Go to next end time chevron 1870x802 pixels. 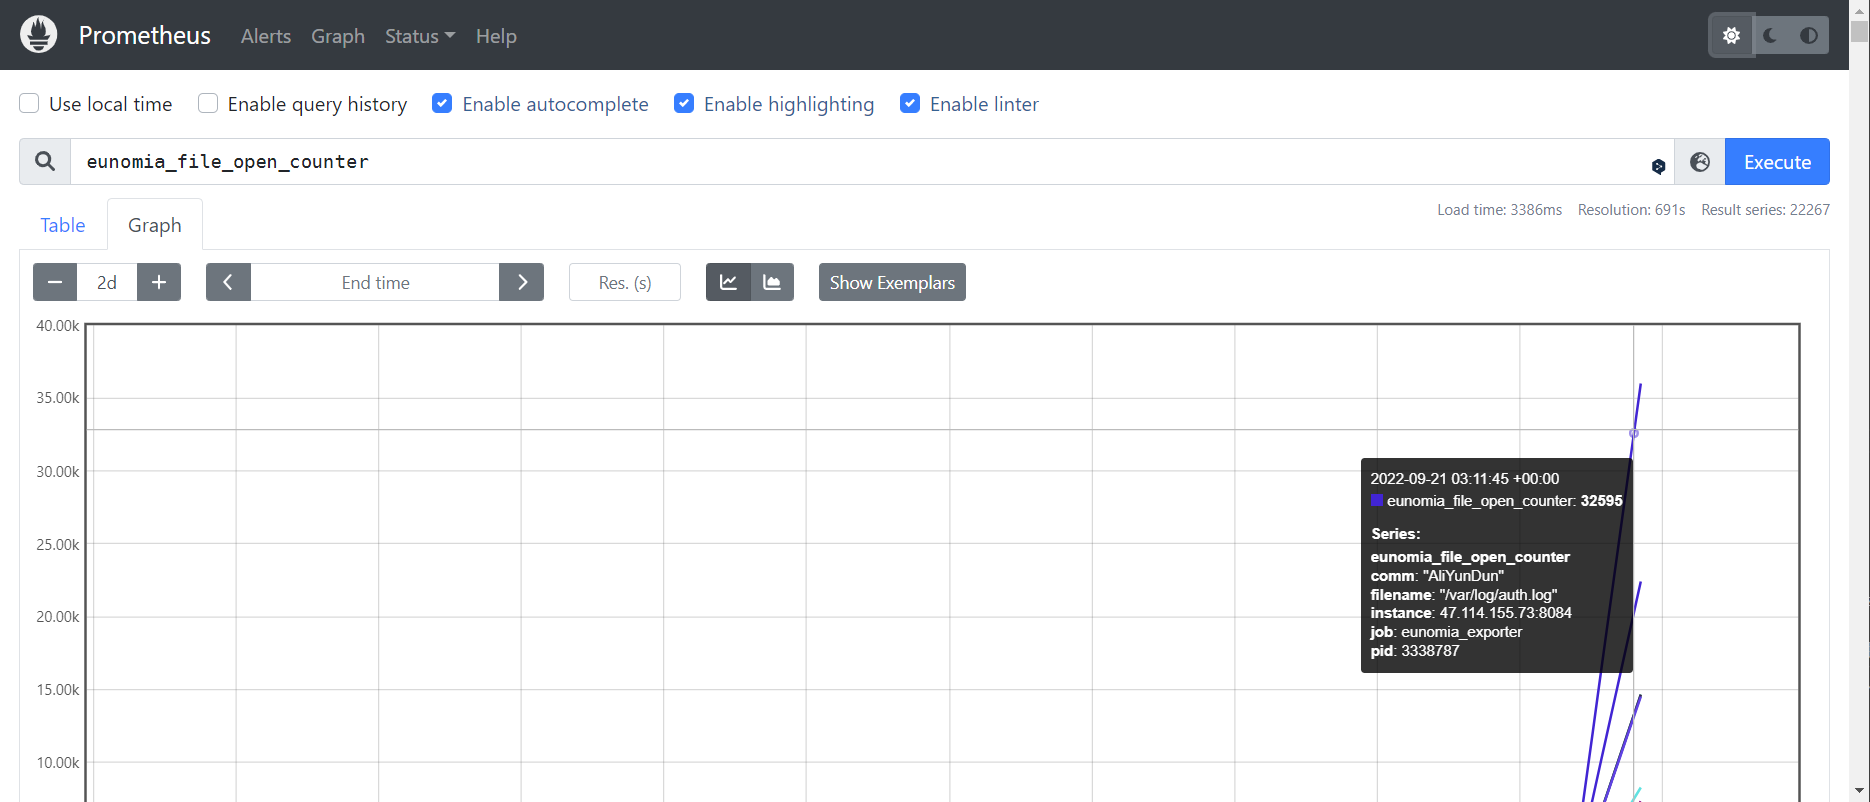coord(522,283)
